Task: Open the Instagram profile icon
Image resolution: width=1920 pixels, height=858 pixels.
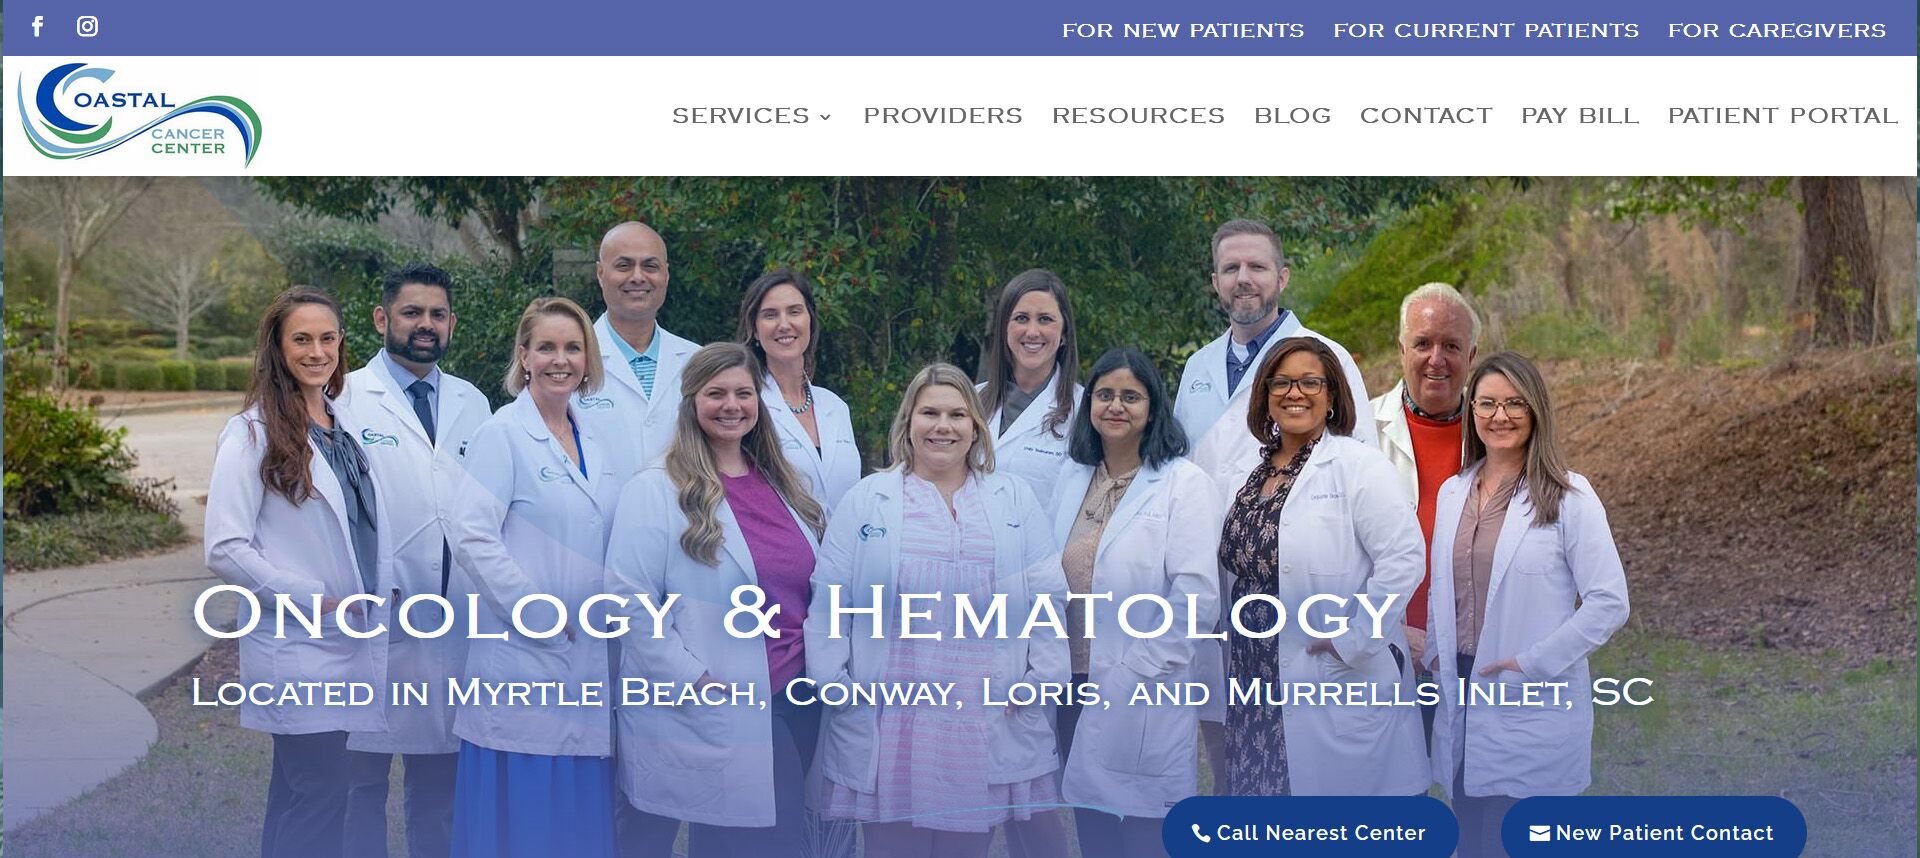Action: [88, 26]
